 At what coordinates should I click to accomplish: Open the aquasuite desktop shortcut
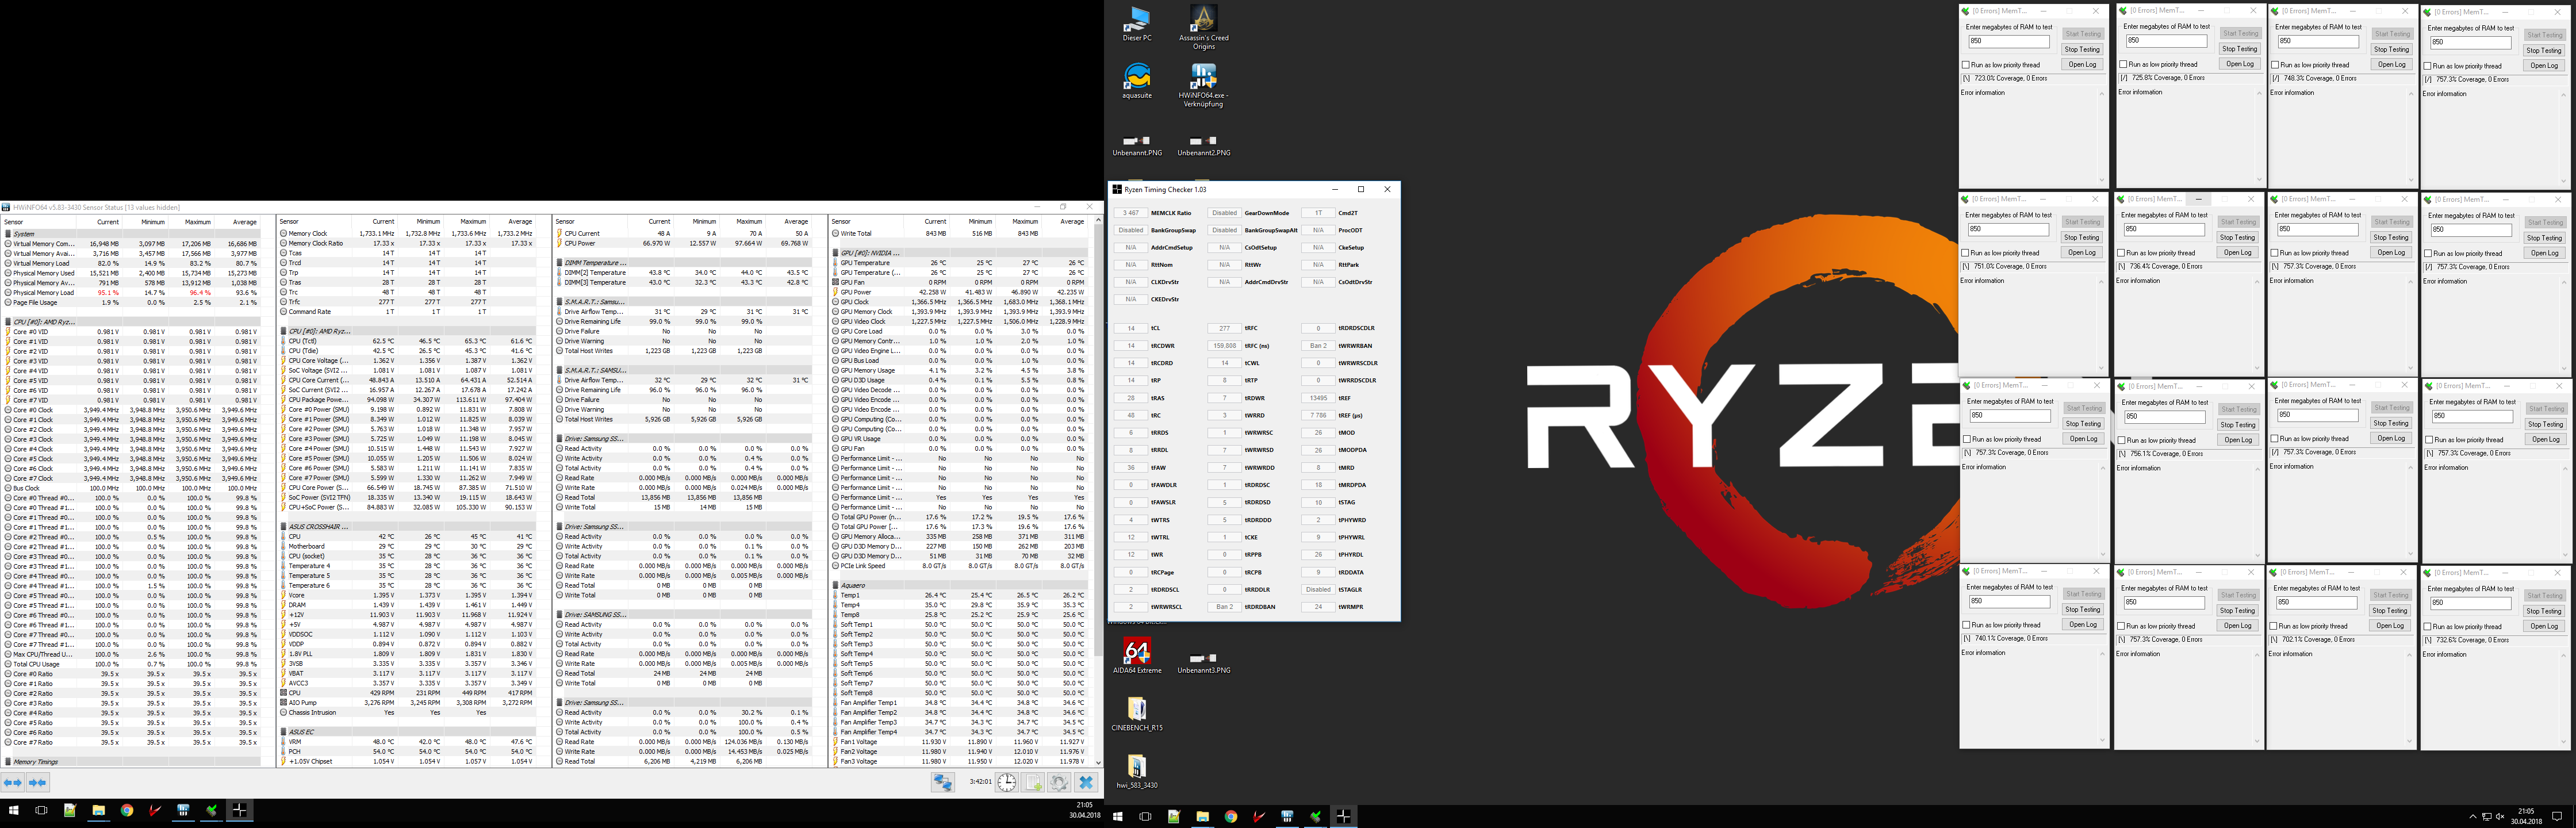pyautogui.click(x=1137, y=81)
